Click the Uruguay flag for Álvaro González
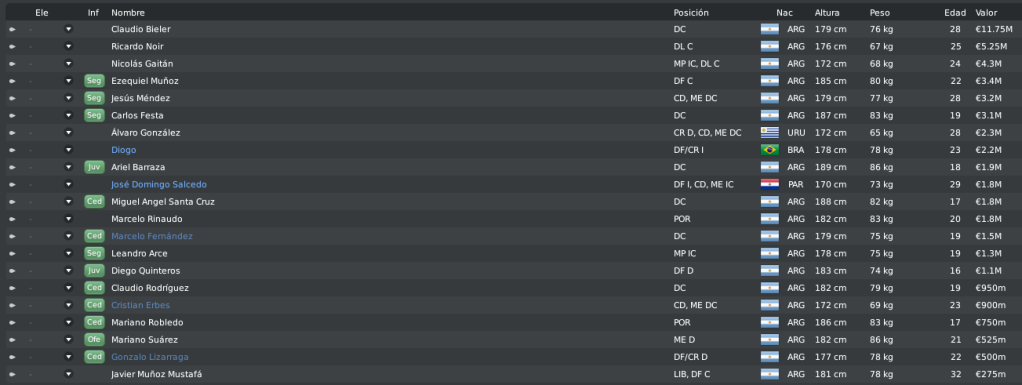The width and height of the screenshot is (1022, 385). click(770, 132)
